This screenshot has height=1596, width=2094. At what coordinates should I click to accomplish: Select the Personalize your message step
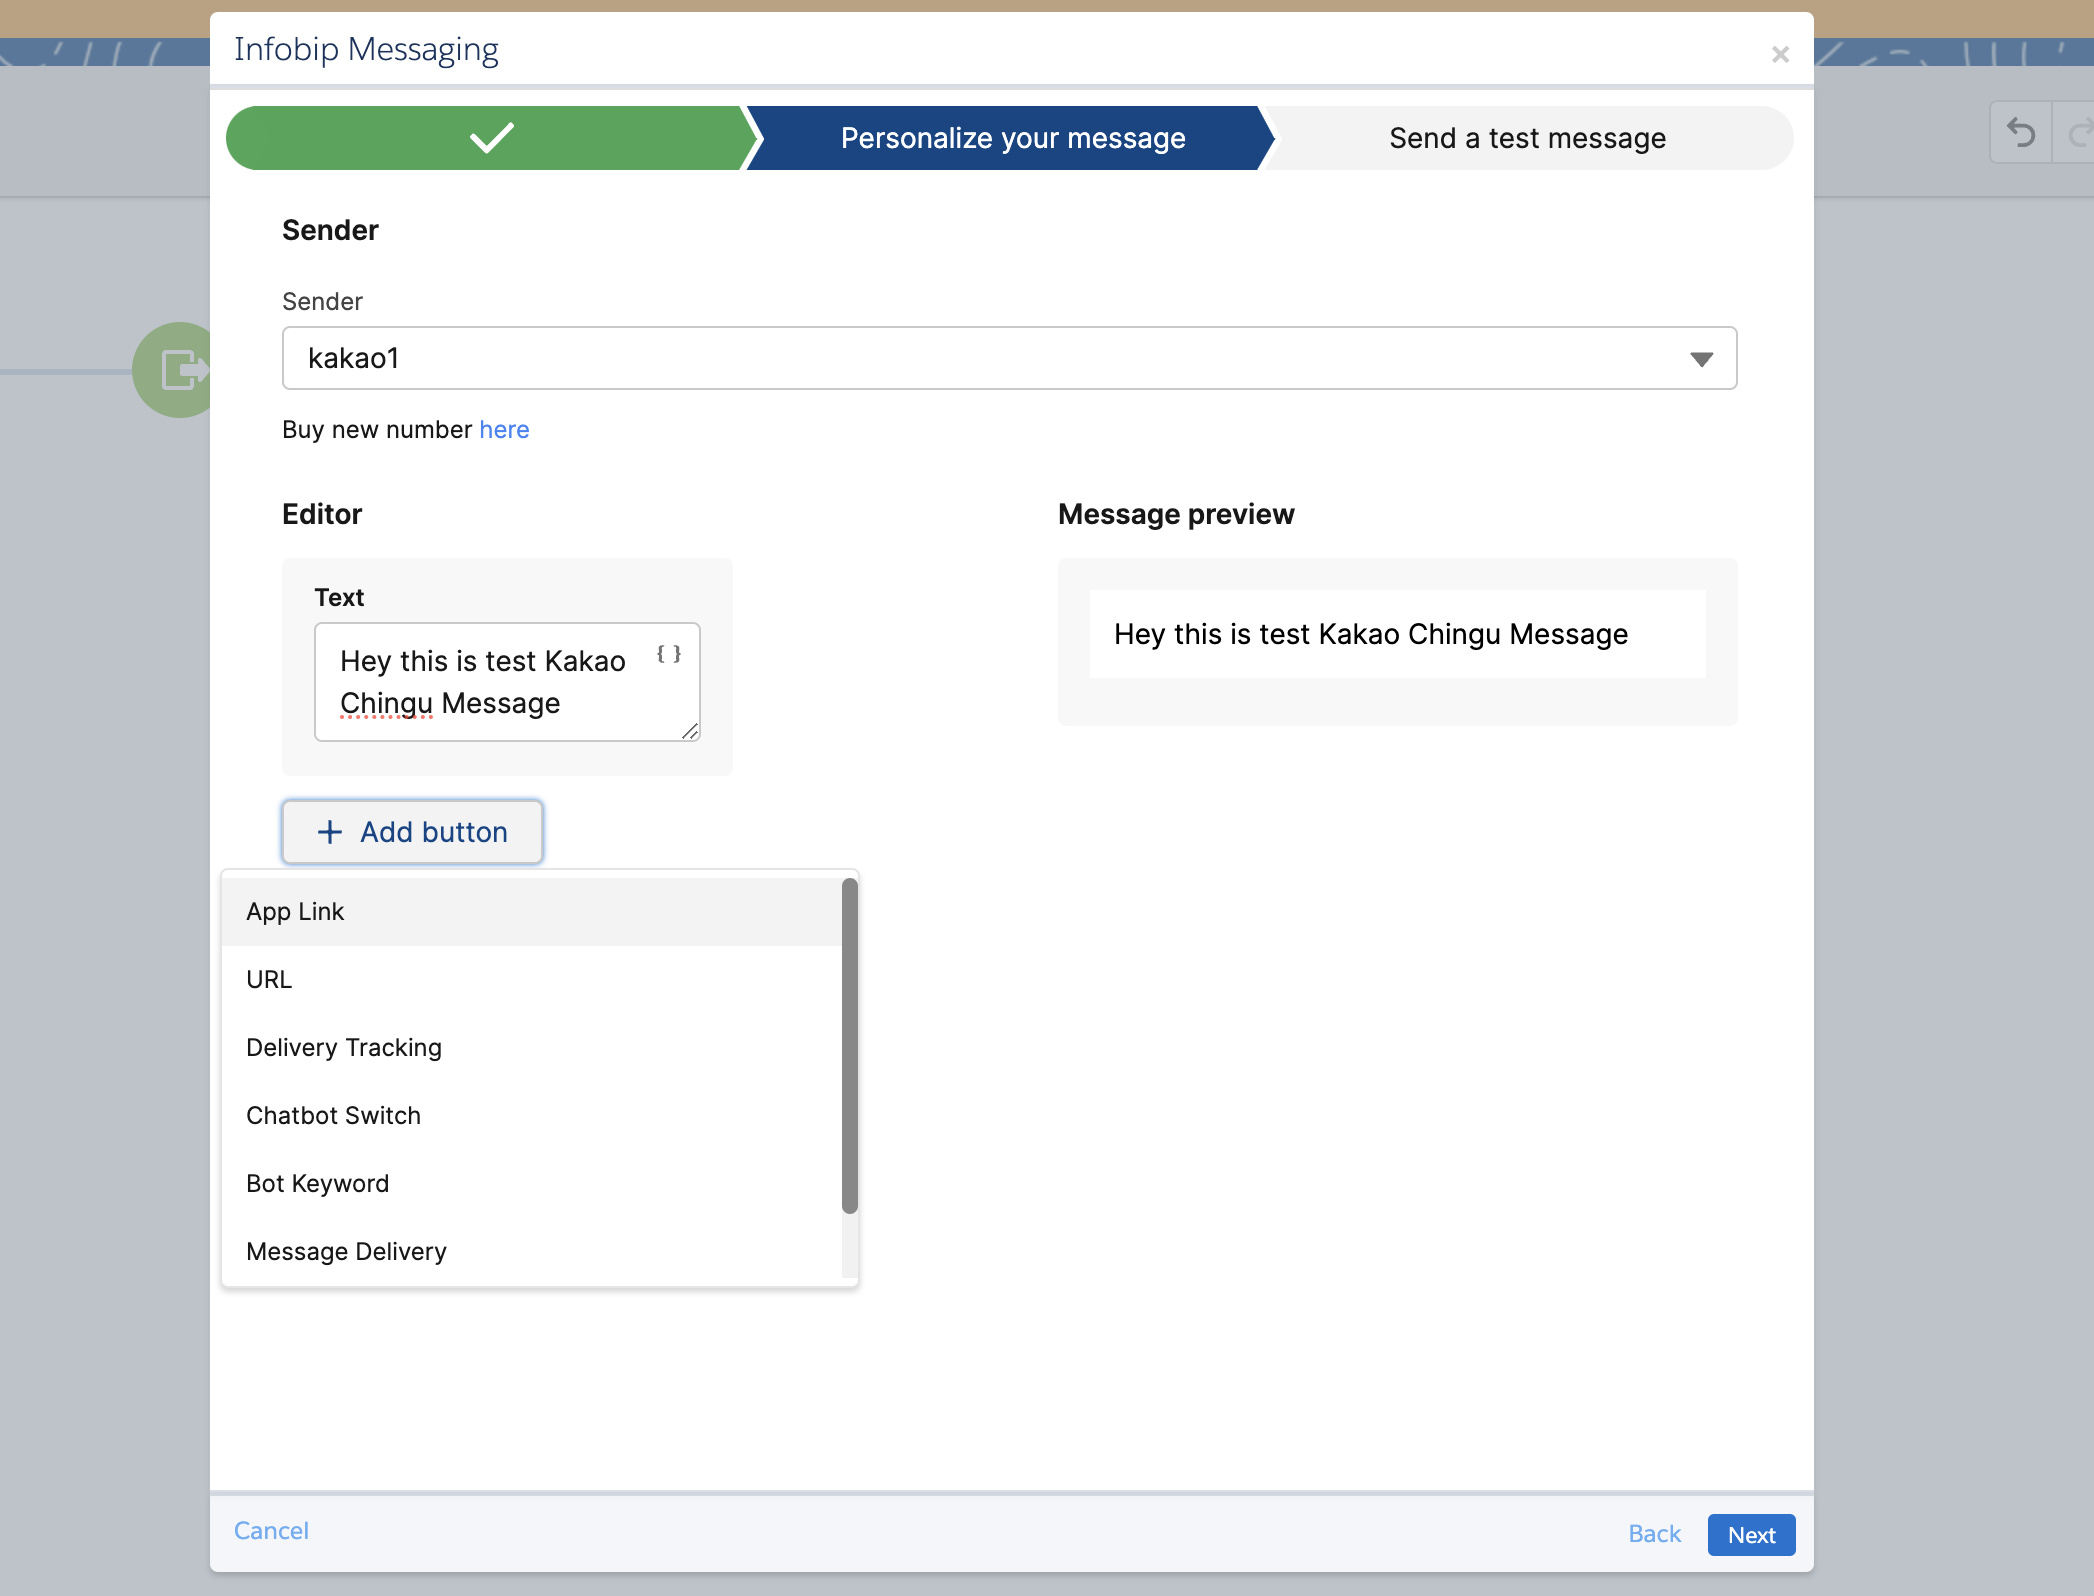(x=1012, y=138)
